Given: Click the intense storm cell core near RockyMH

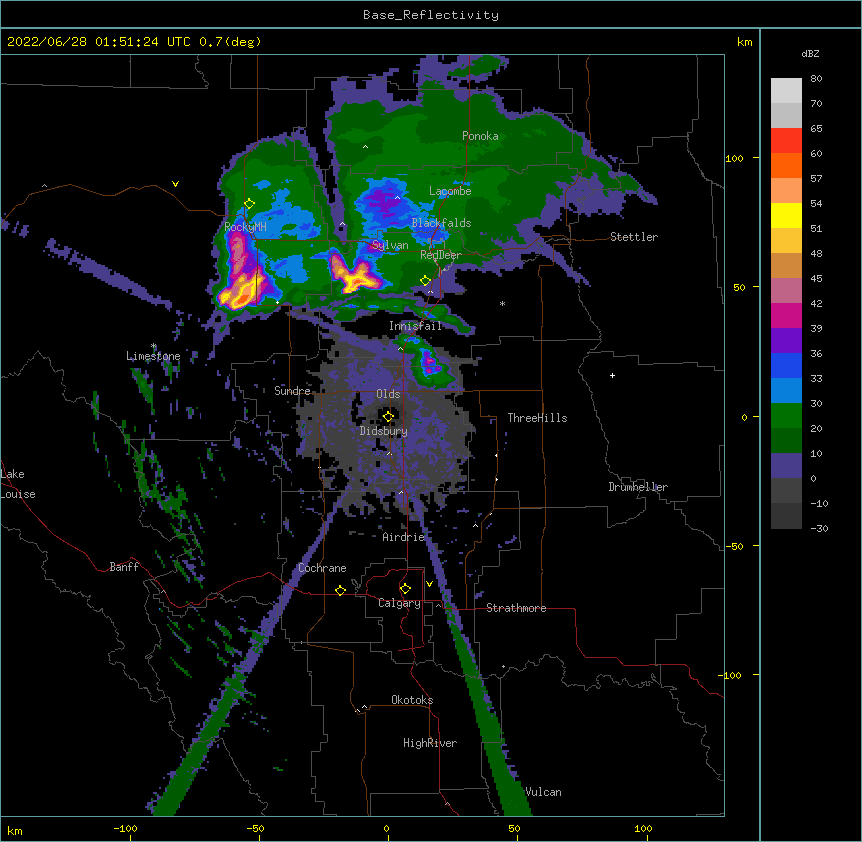Looking at the screenshot, I should coord(242,294).
